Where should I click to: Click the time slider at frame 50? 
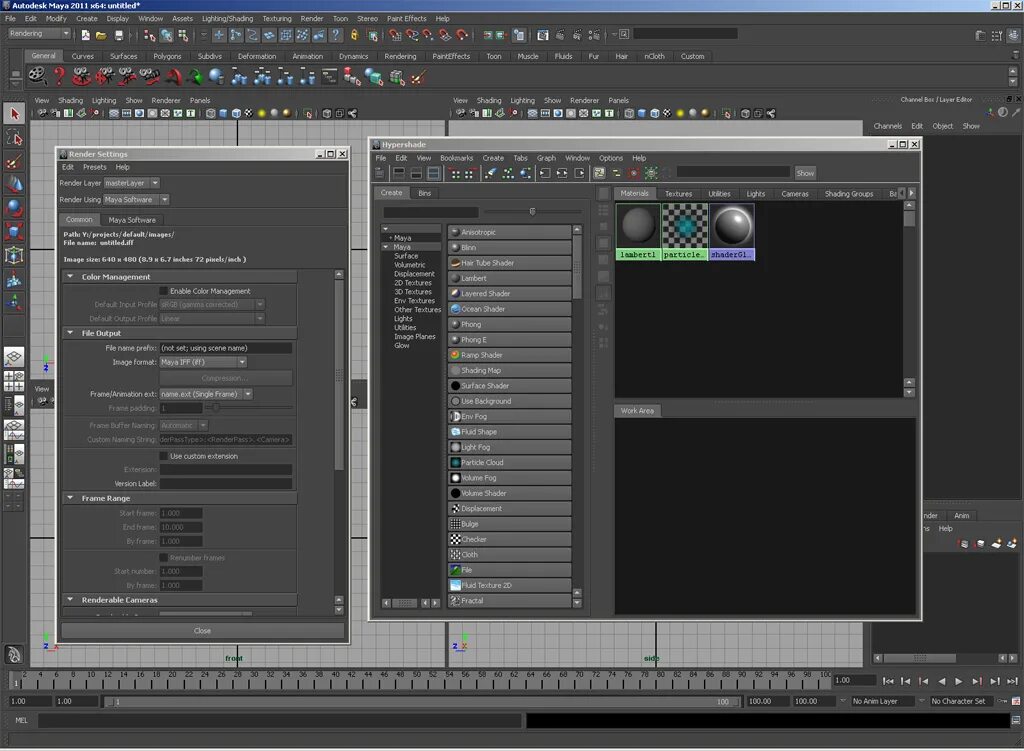(417, 680)
